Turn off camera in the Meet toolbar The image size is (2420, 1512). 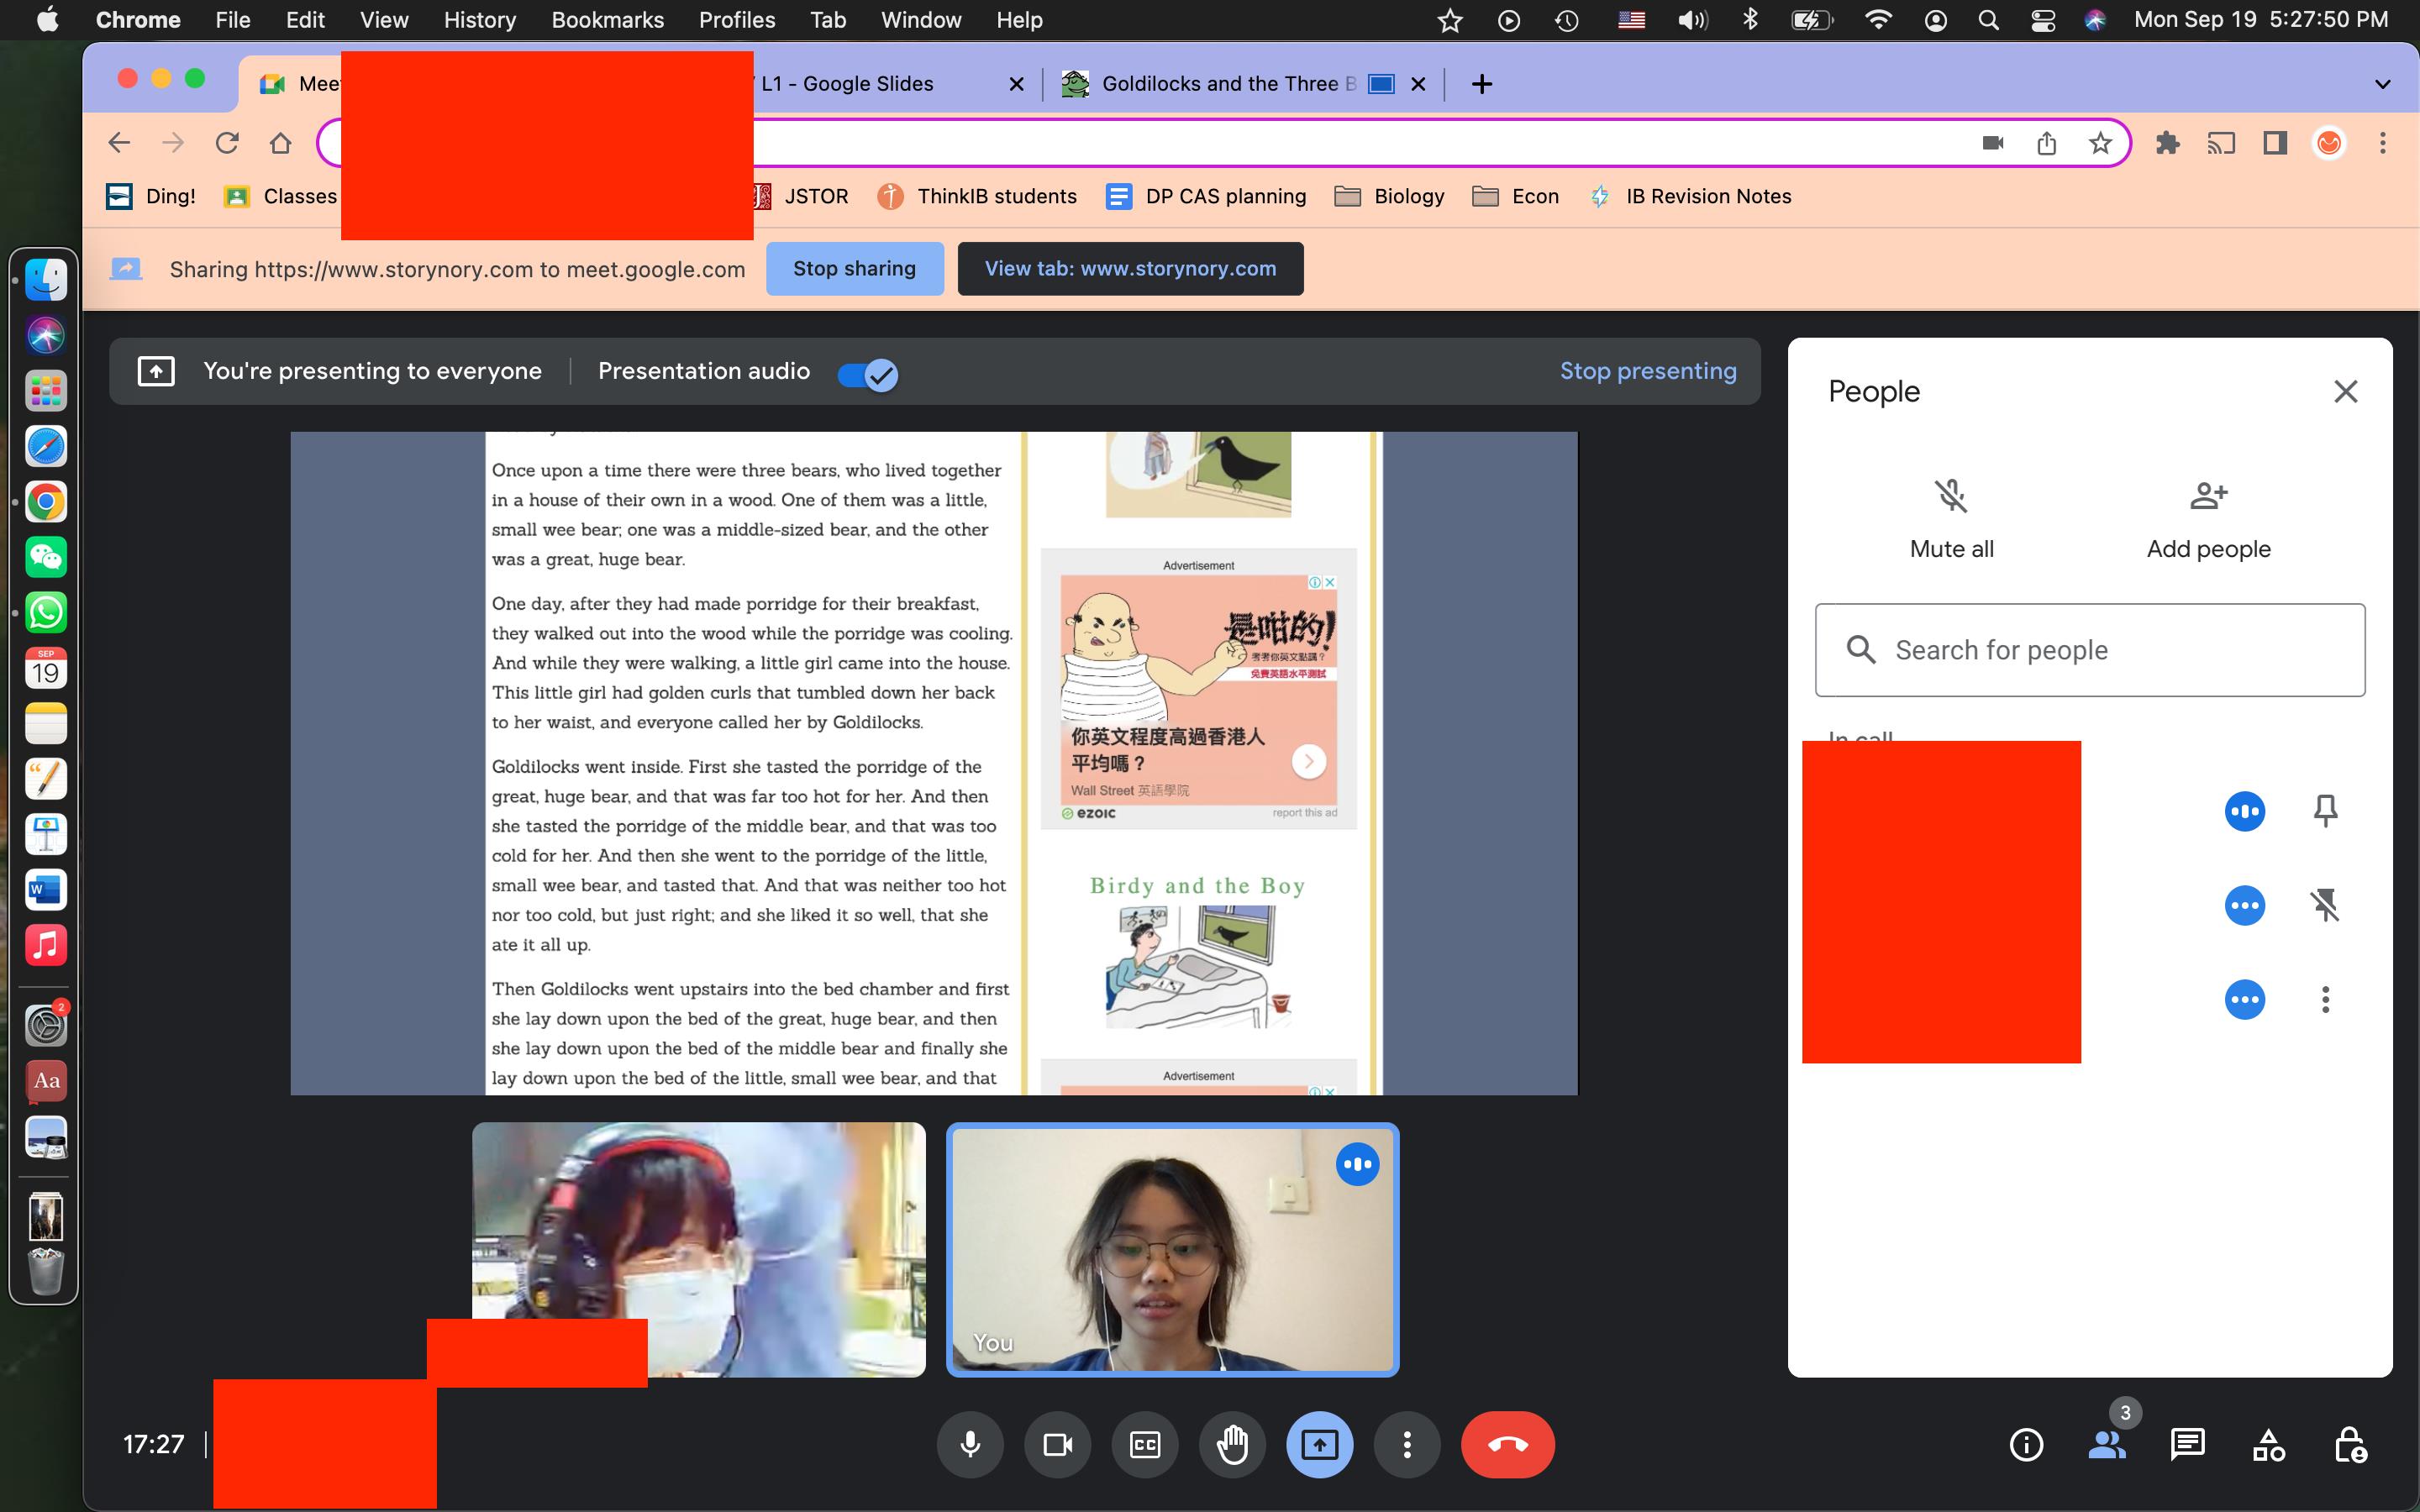point(1057,1444)
